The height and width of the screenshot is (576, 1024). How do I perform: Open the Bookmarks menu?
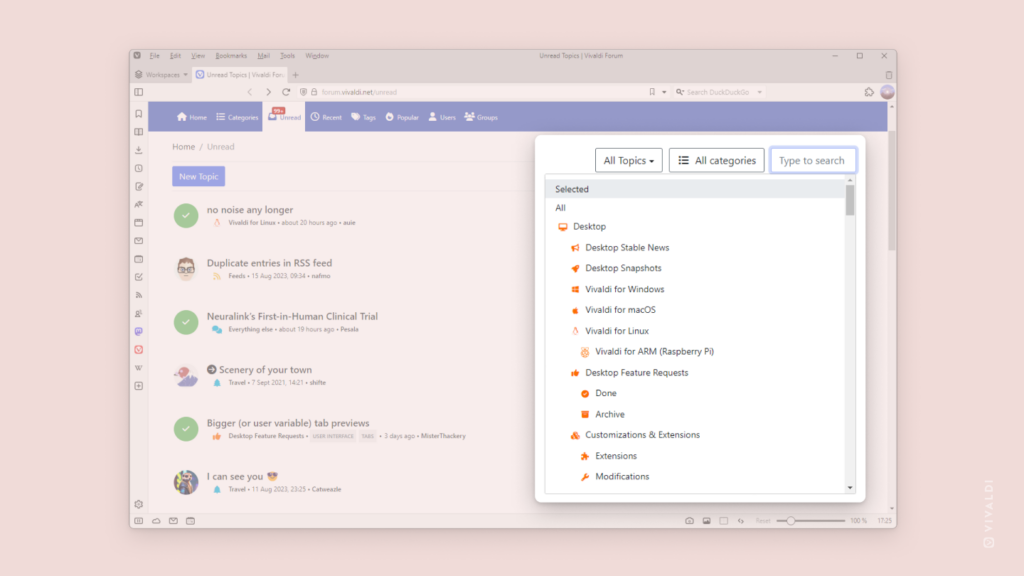tap(231, 56)
